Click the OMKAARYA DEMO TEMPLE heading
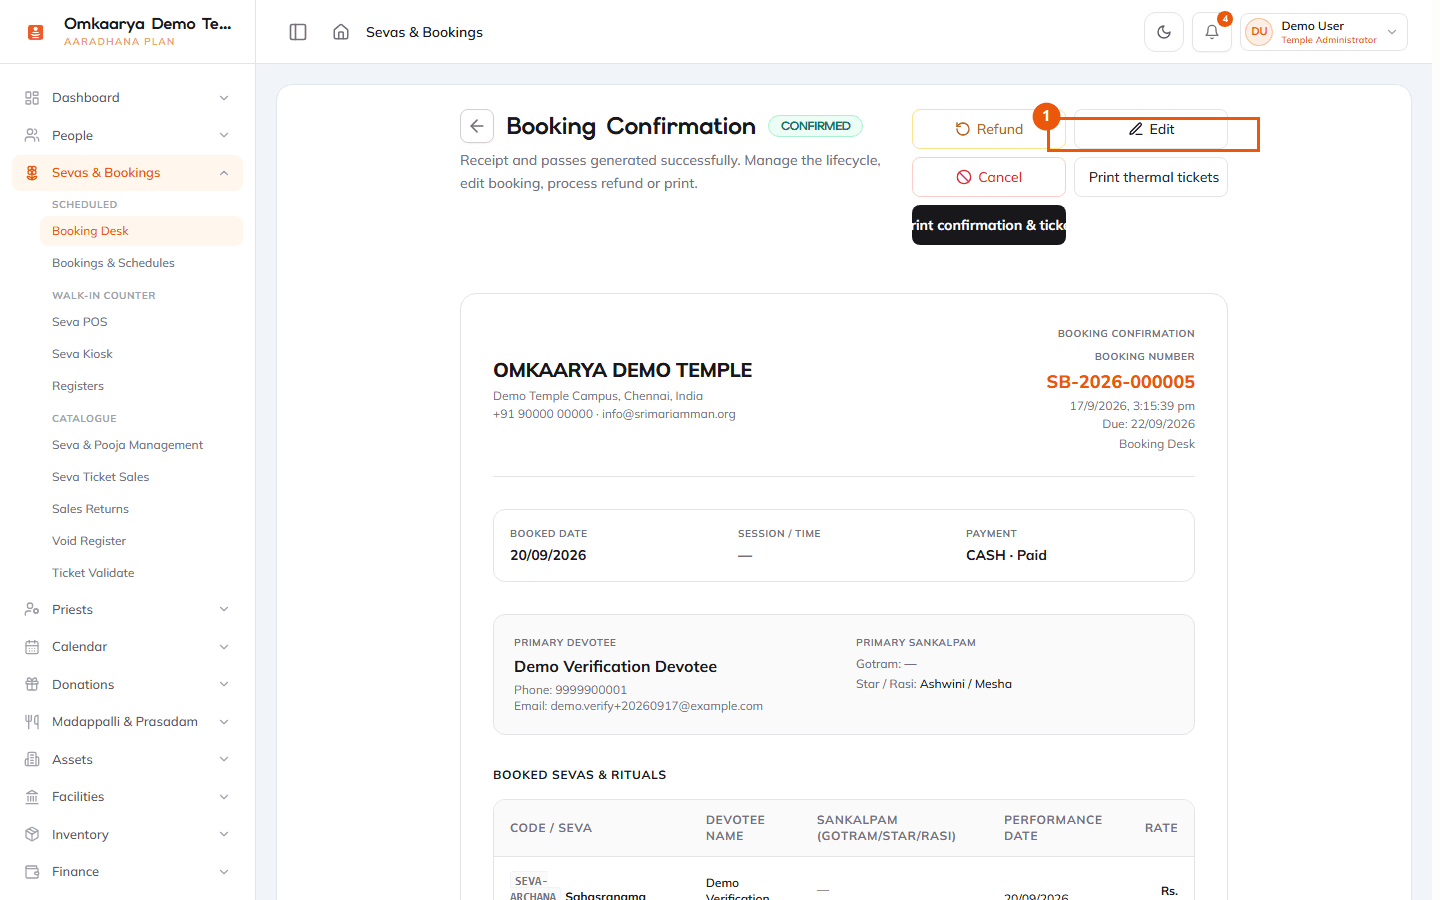The width and height of the screenshot is (1440, 900). pyautogui.click(x=622, y=370)
